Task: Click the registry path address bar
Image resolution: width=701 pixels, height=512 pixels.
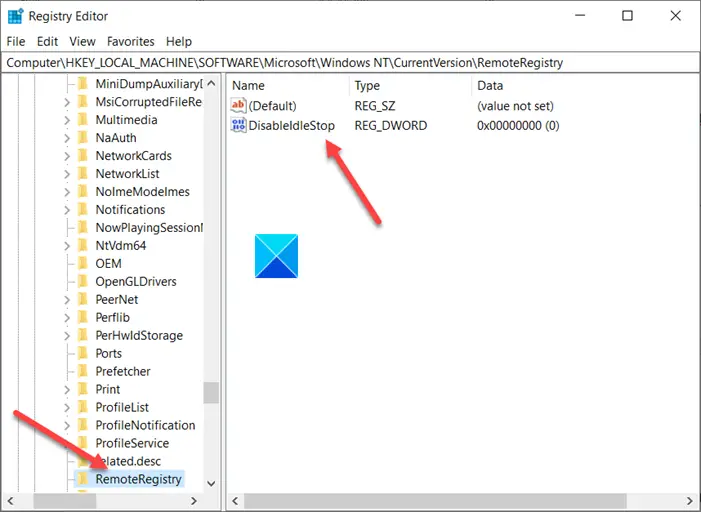Action: click(x=350, y=63)
